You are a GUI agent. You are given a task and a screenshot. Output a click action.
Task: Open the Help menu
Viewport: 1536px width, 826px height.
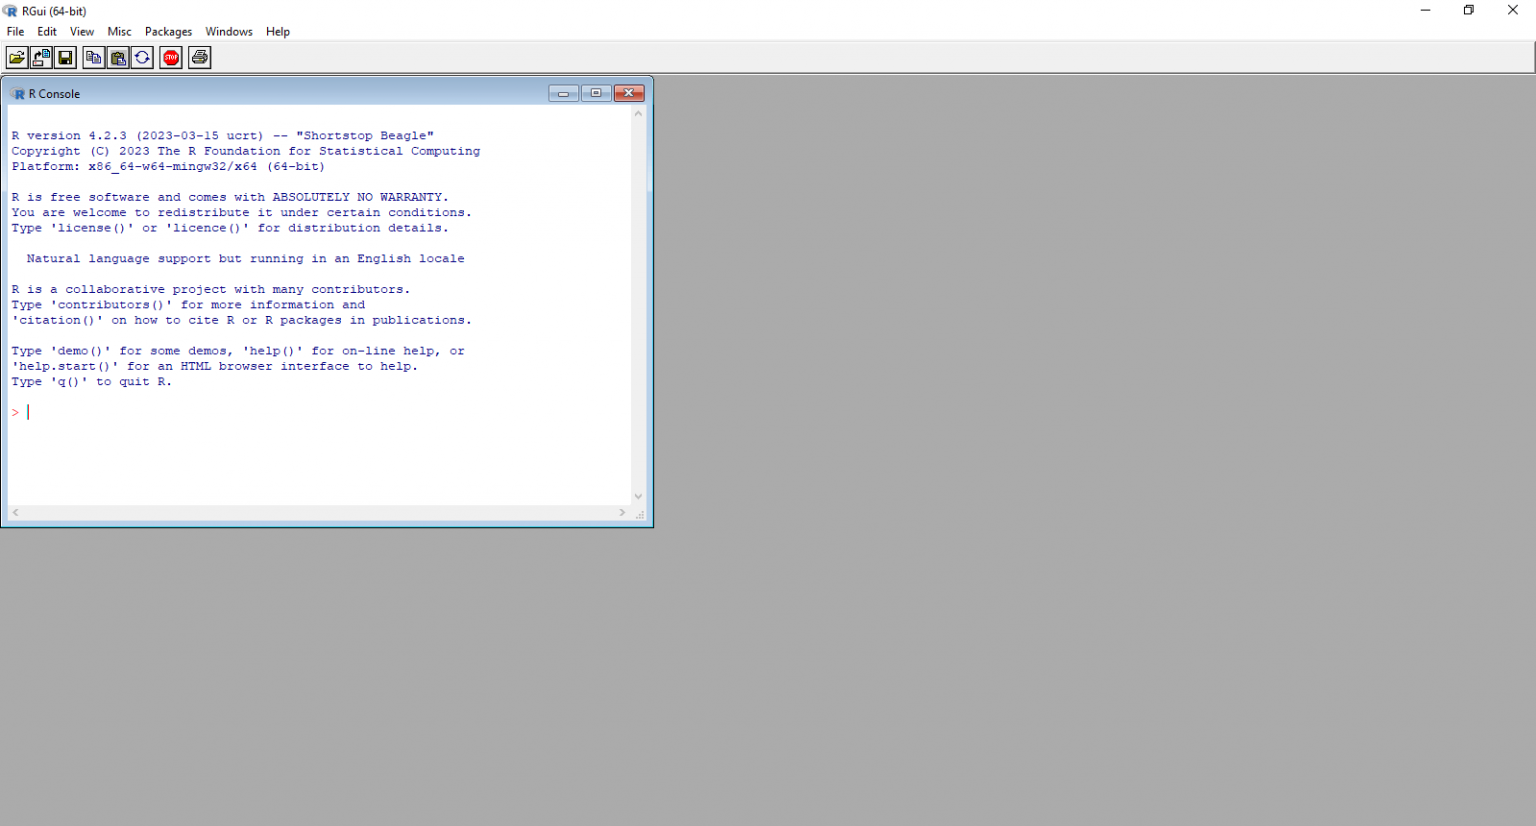pos(277,31)
